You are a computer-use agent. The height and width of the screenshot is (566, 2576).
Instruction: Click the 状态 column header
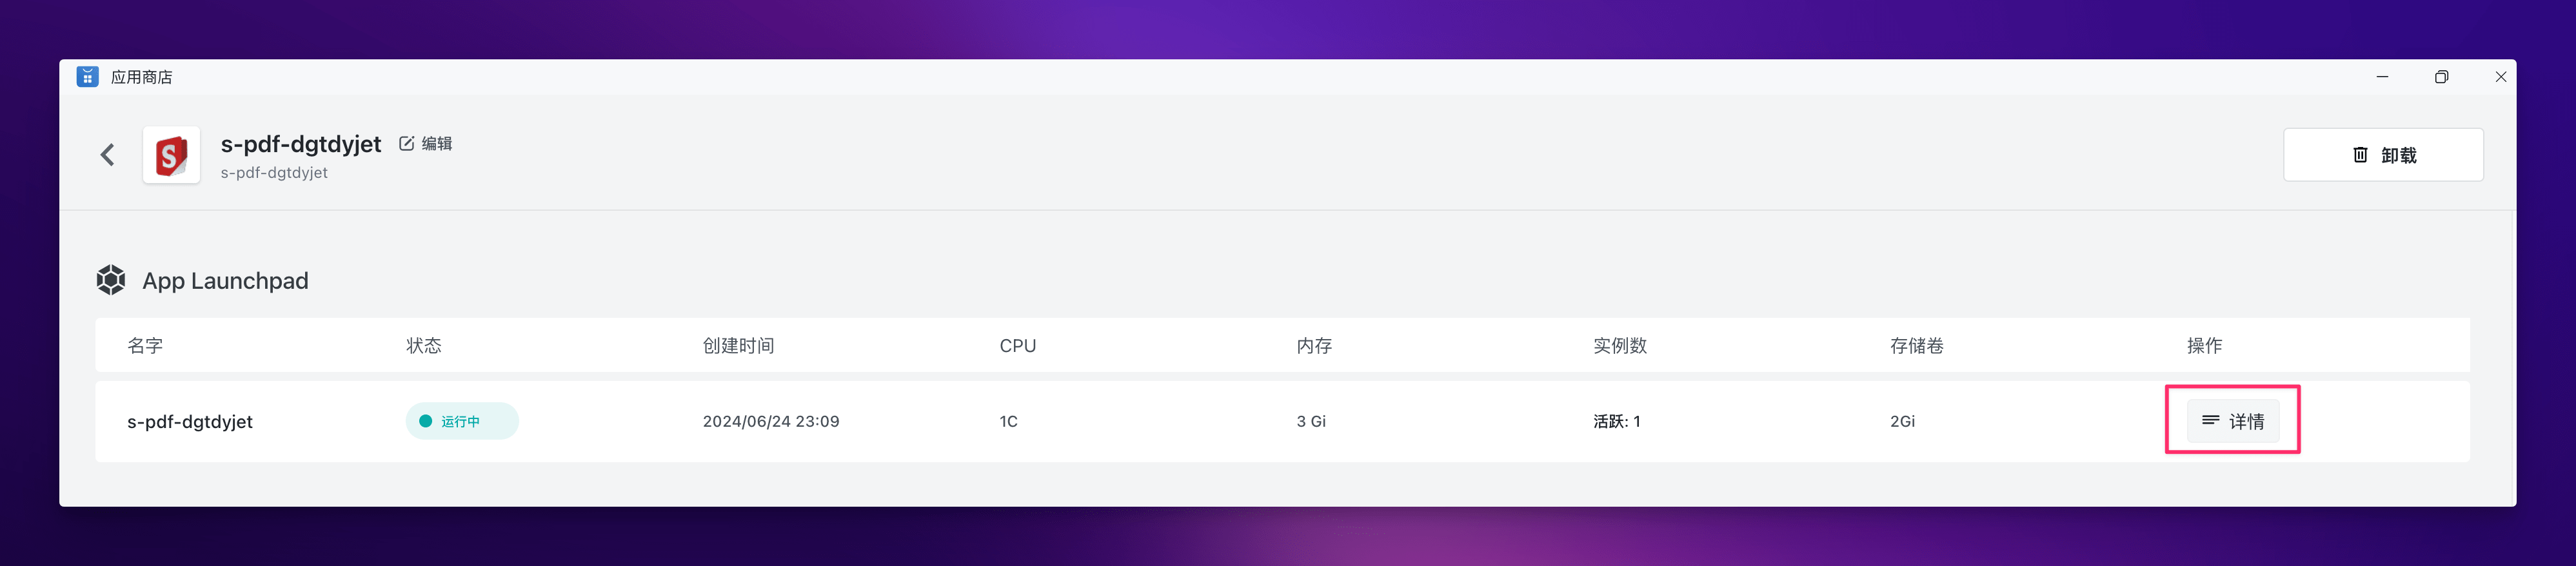pos(423,346)
